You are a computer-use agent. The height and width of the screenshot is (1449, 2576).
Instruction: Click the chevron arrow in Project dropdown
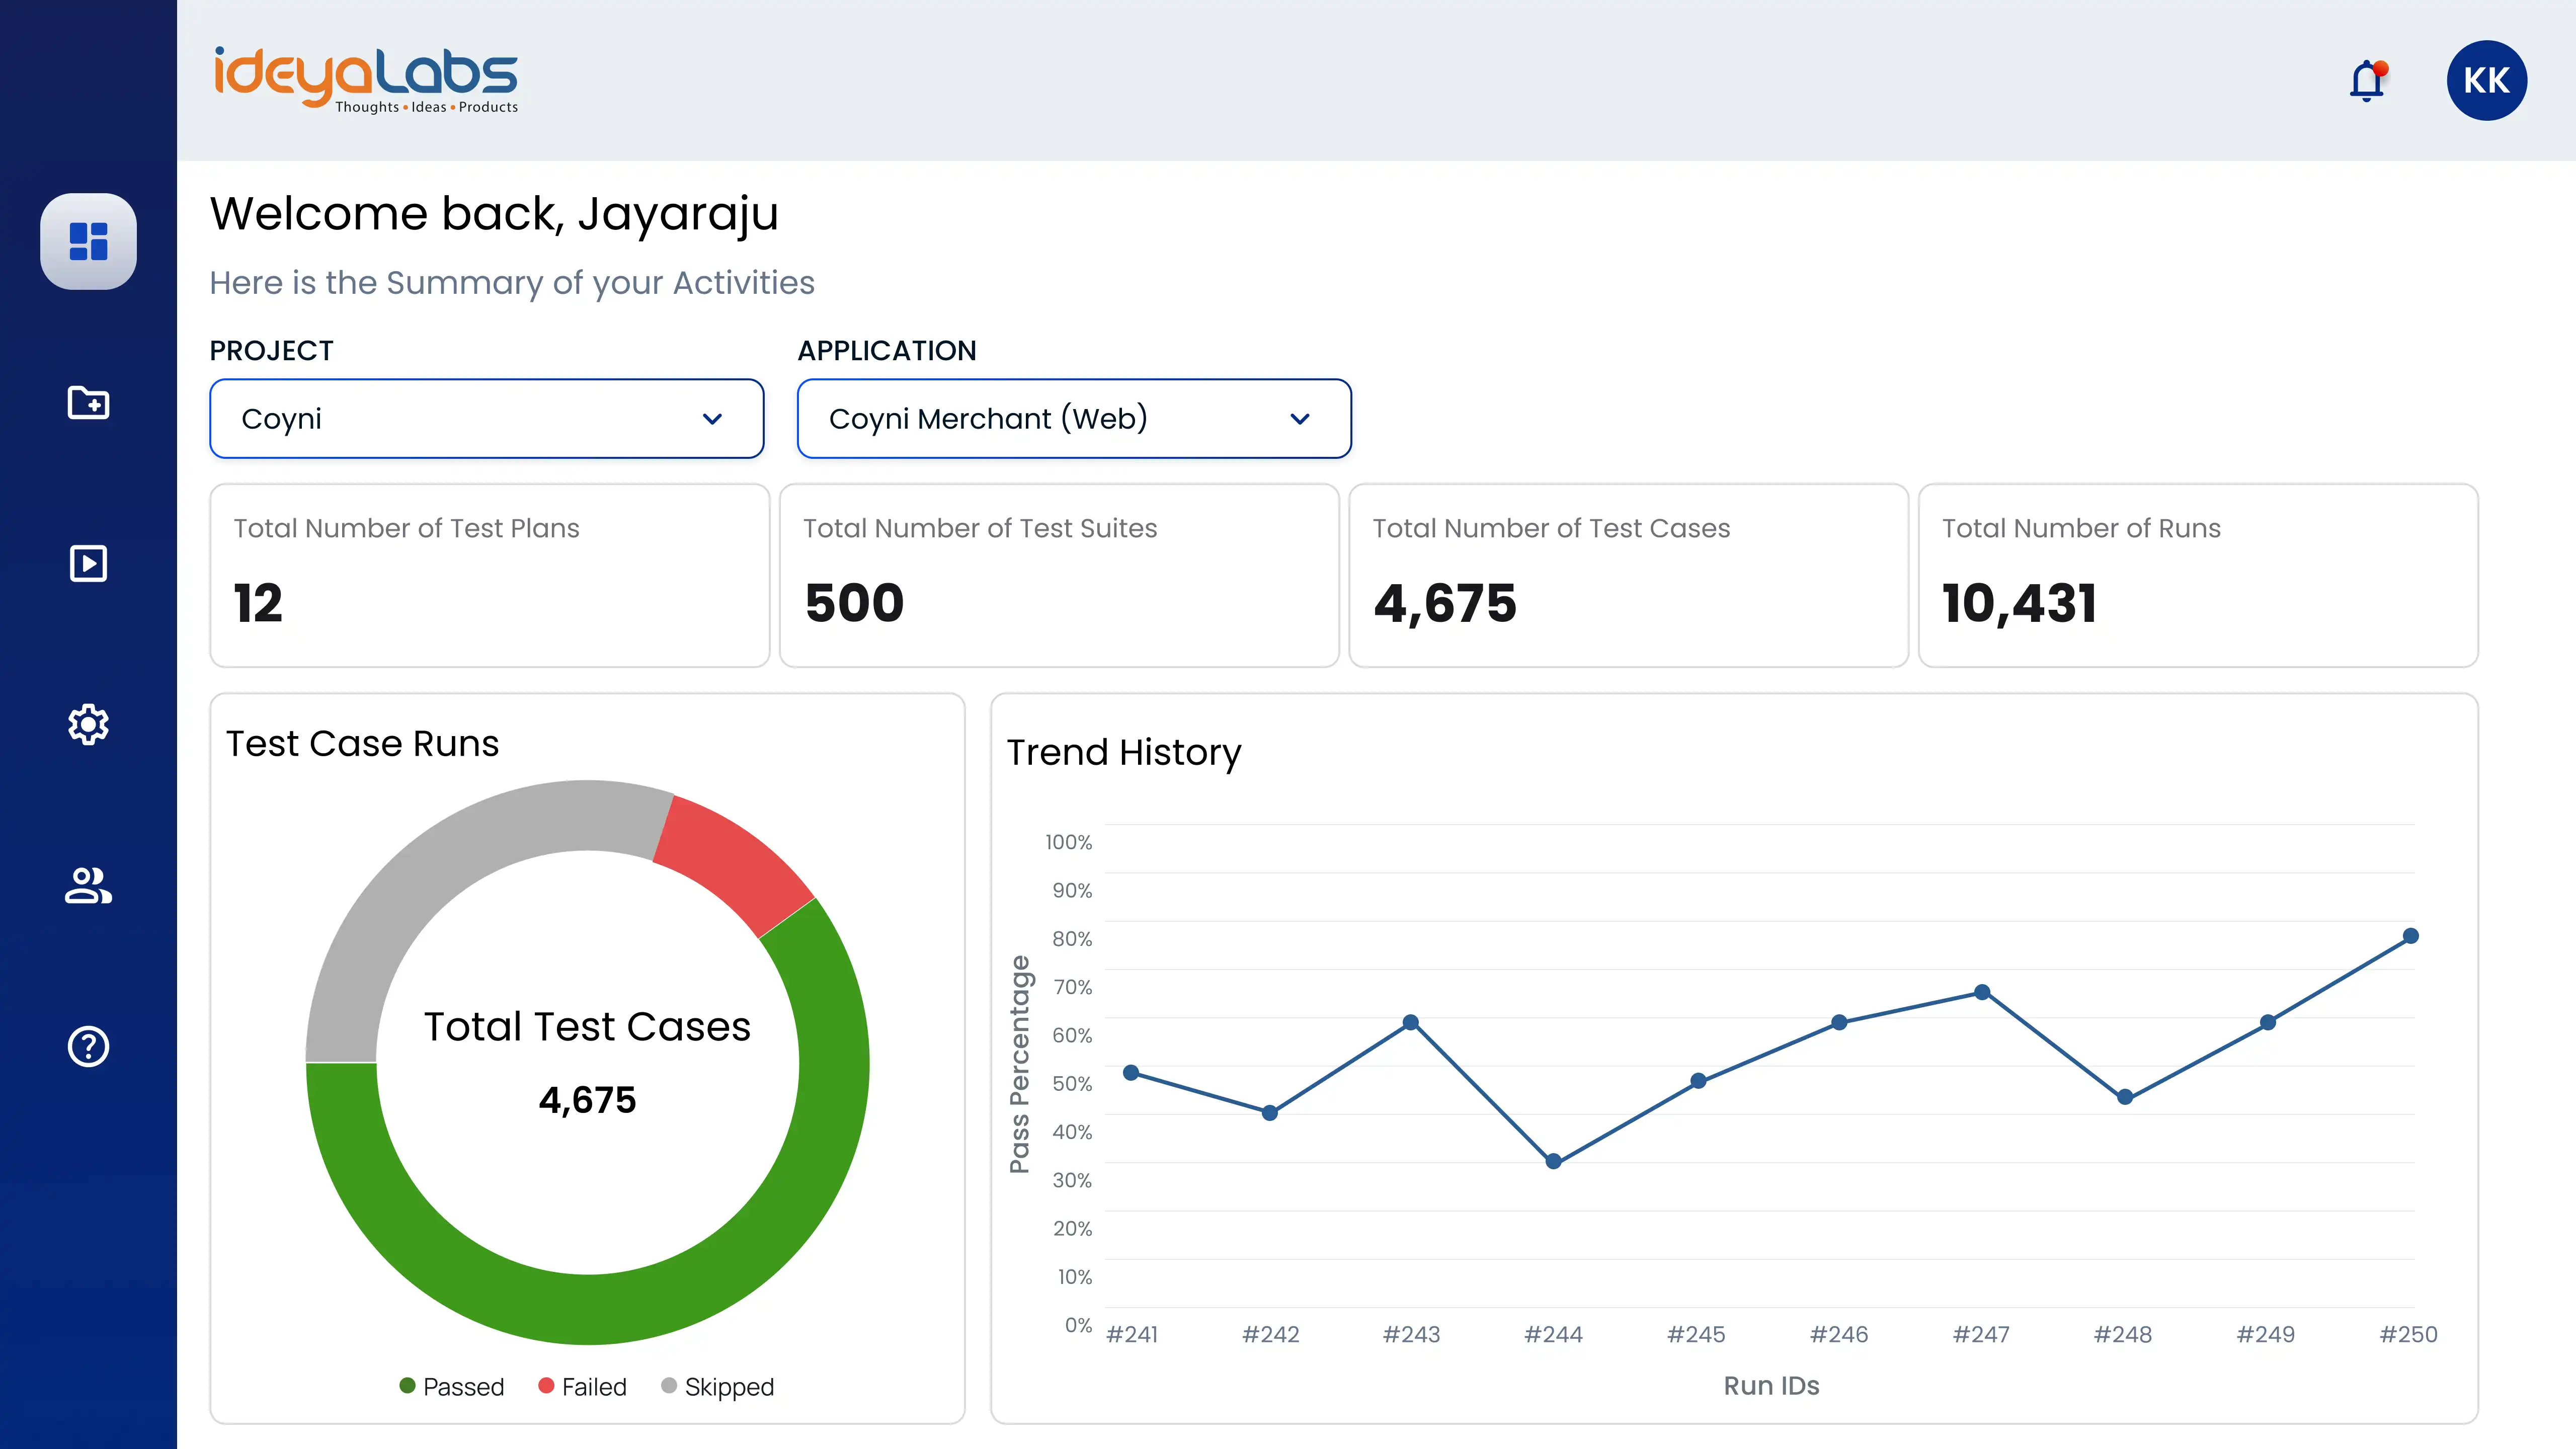pos(712,418)
